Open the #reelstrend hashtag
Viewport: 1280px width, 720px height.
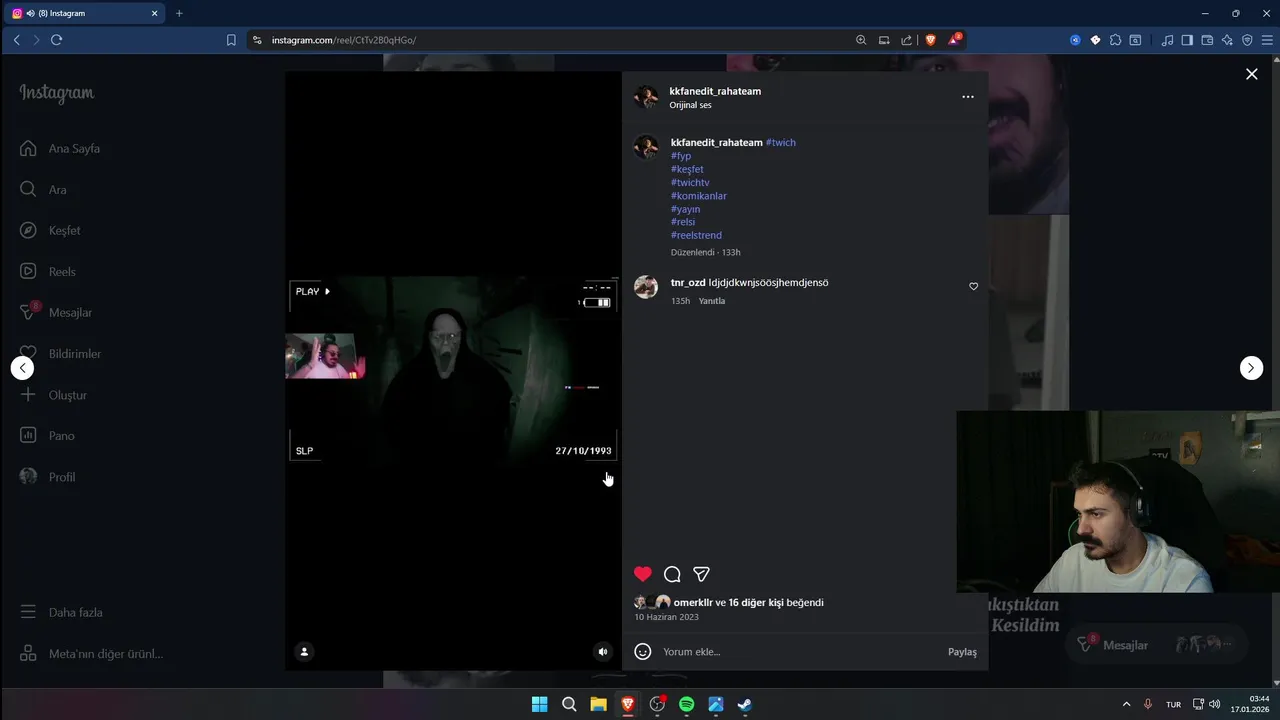coord(696,235)
